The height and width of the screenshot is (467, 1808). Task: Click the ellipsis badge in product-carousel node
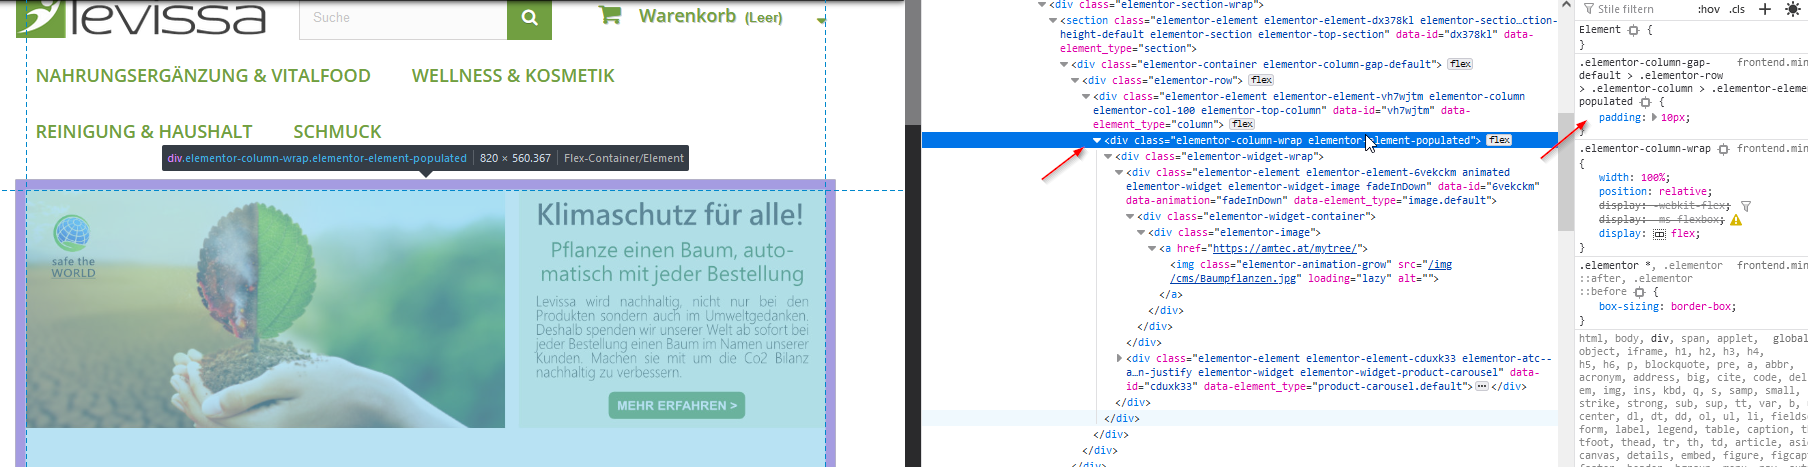click(1482, 386)
